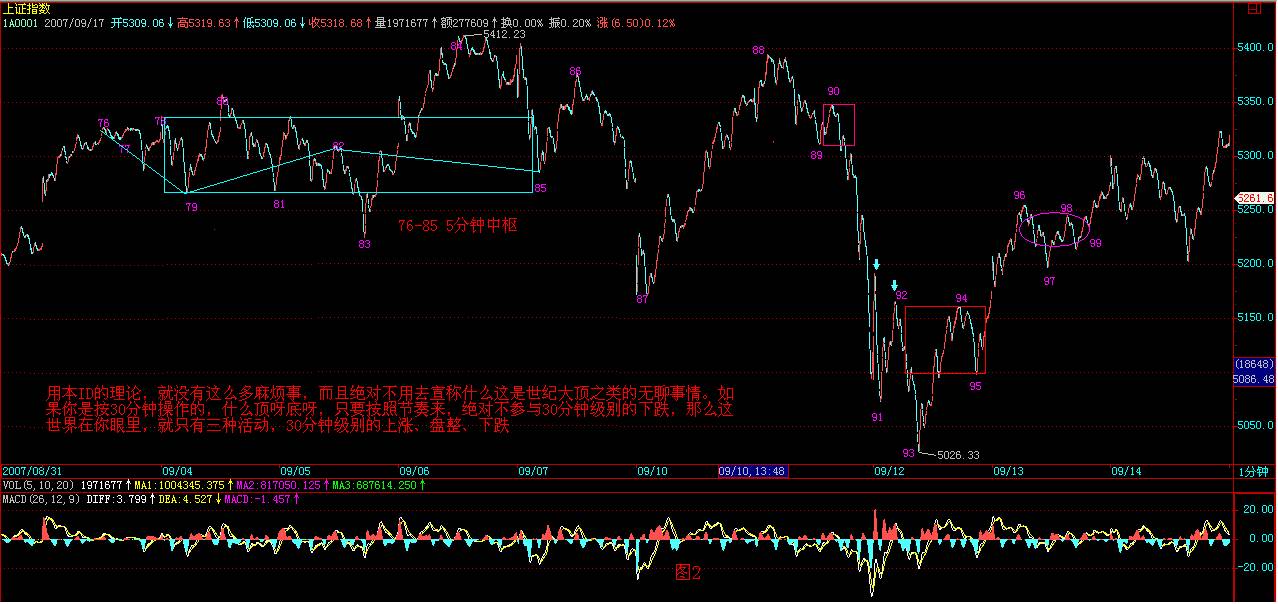Screen dimensions: 1278x604
Task: Click the 5261.6 current price tag
Action: coord(1256,198)
